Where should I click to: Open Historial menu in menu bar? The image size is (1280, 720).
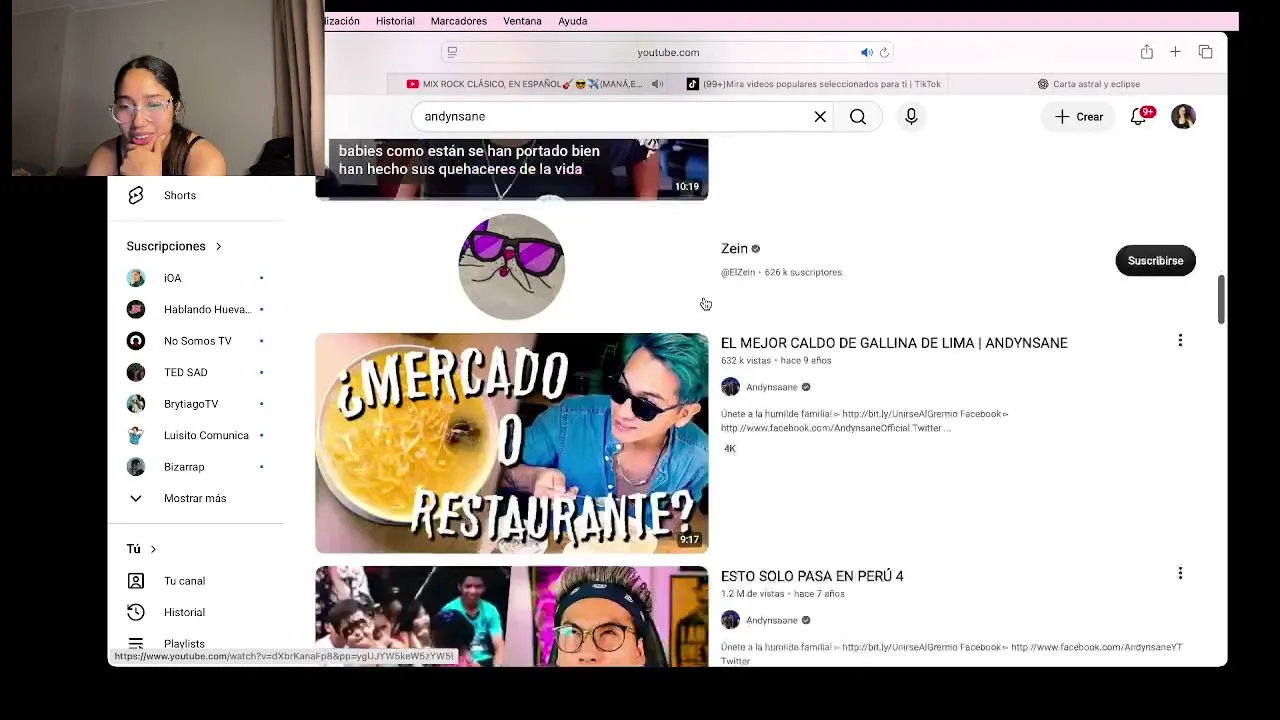tap(395, 21)
